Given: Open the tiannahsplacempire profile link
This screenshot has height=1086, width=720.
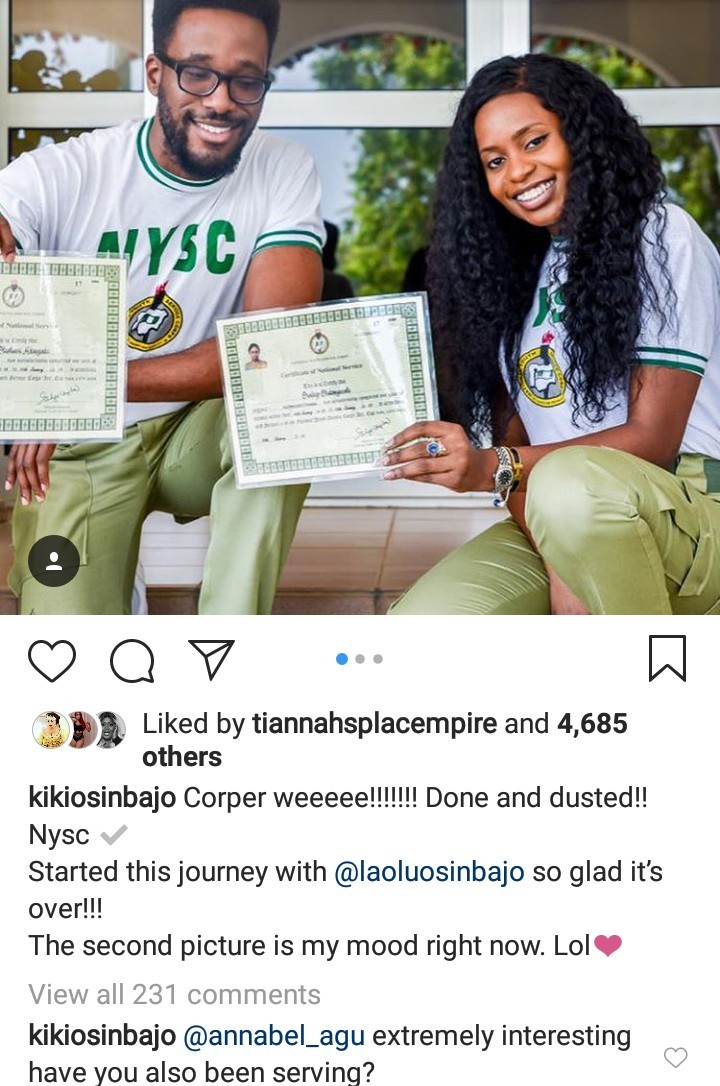Looking at the screenshot, I should (x=375, y=724).
